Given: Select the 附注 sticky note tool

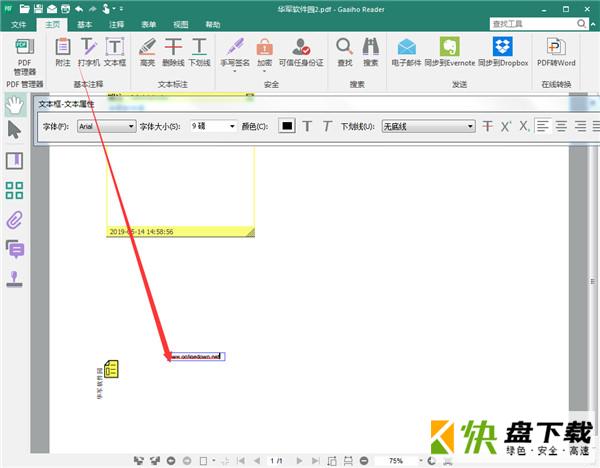Looking at the screenshot, I should click(x=63, y=52).
